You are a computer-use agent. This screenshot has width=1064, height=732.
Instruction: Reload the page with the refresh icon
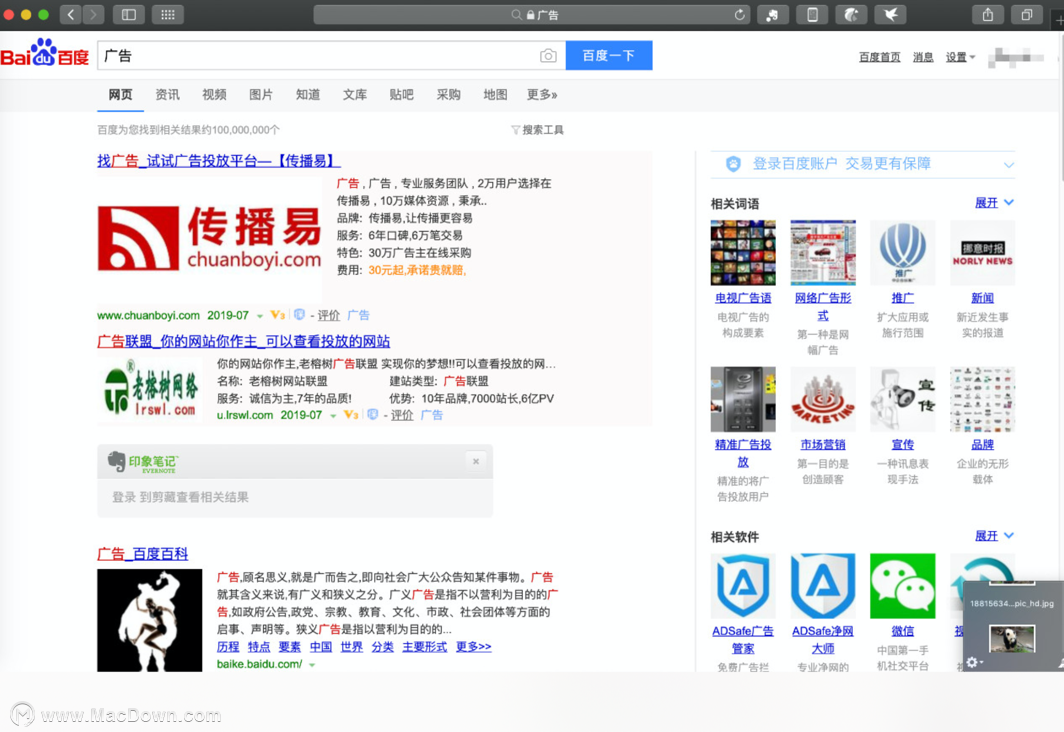tap(739, 14)
